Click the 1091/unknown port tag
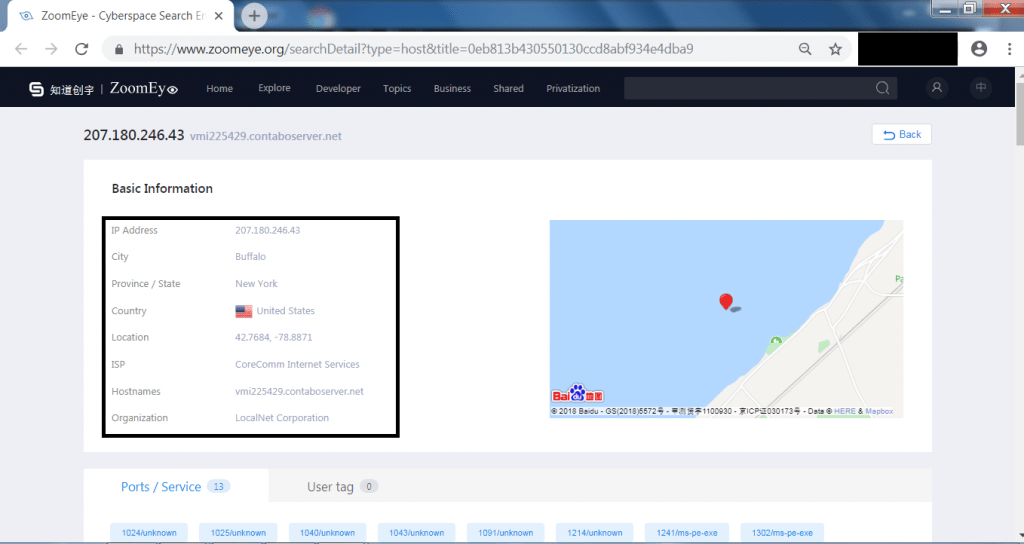 pos(505,533)
